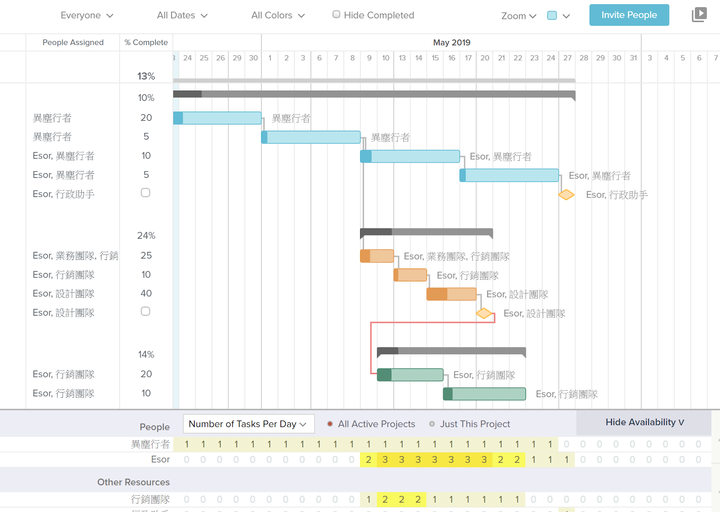The image size is (720, 512).
Task: Expand the Number of Tasks Per Day dropdown
Action: tap(248, 424)
